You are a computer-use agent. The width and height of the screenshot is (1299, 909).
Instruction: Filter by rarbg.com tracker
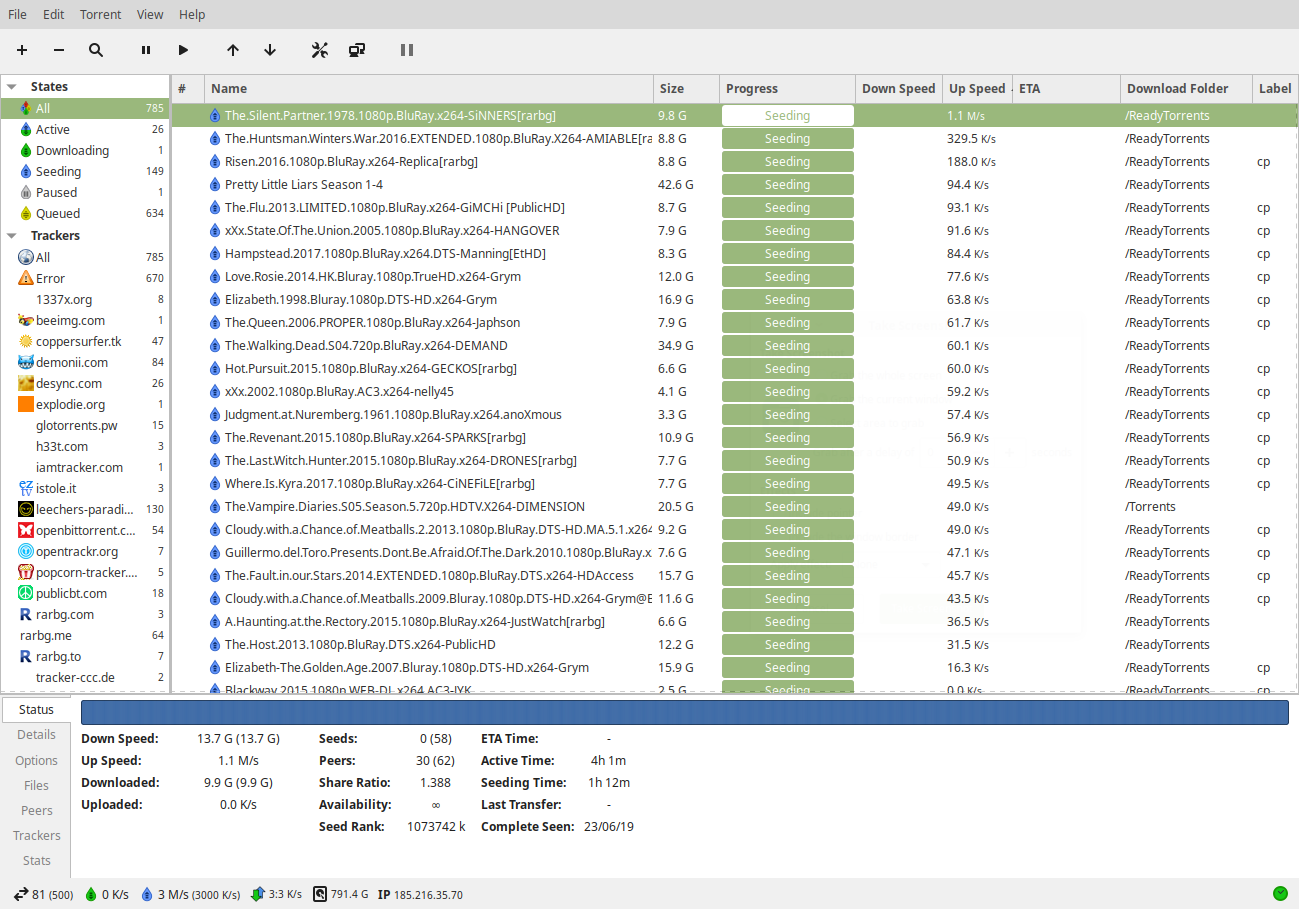click(85, 614)
